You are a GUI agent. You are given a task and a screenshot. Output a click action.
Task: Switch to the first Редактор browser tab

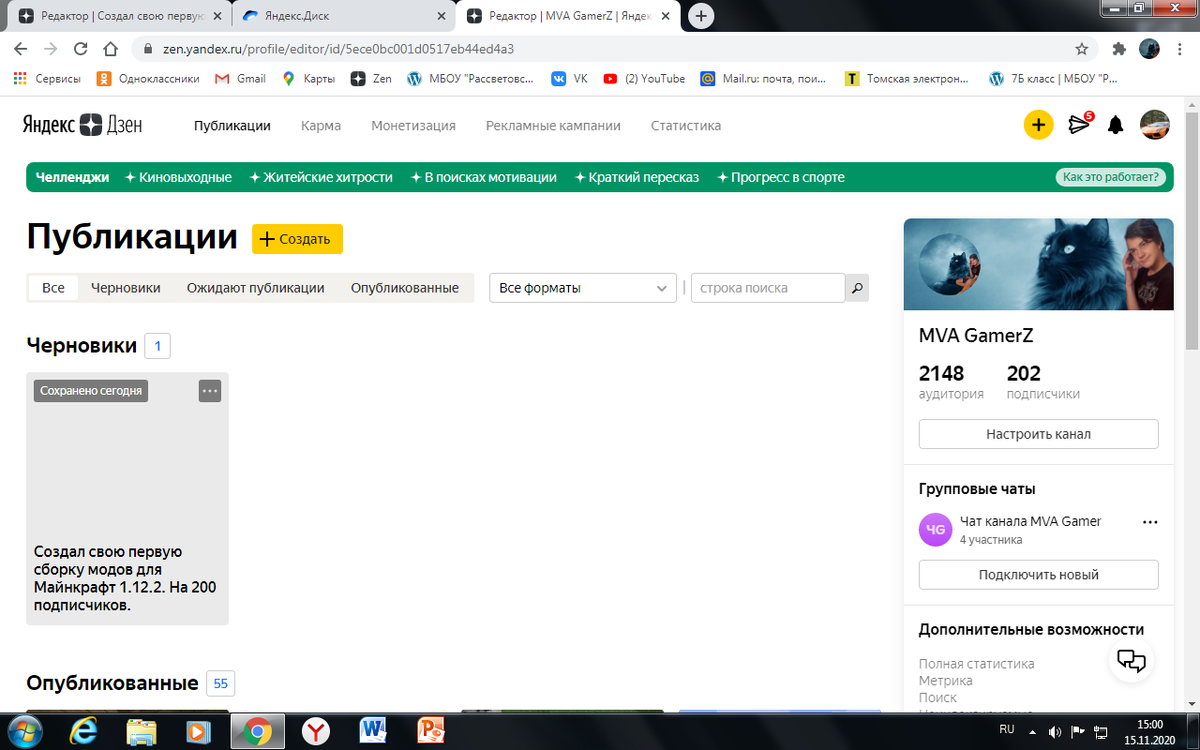tap(118, 16)
